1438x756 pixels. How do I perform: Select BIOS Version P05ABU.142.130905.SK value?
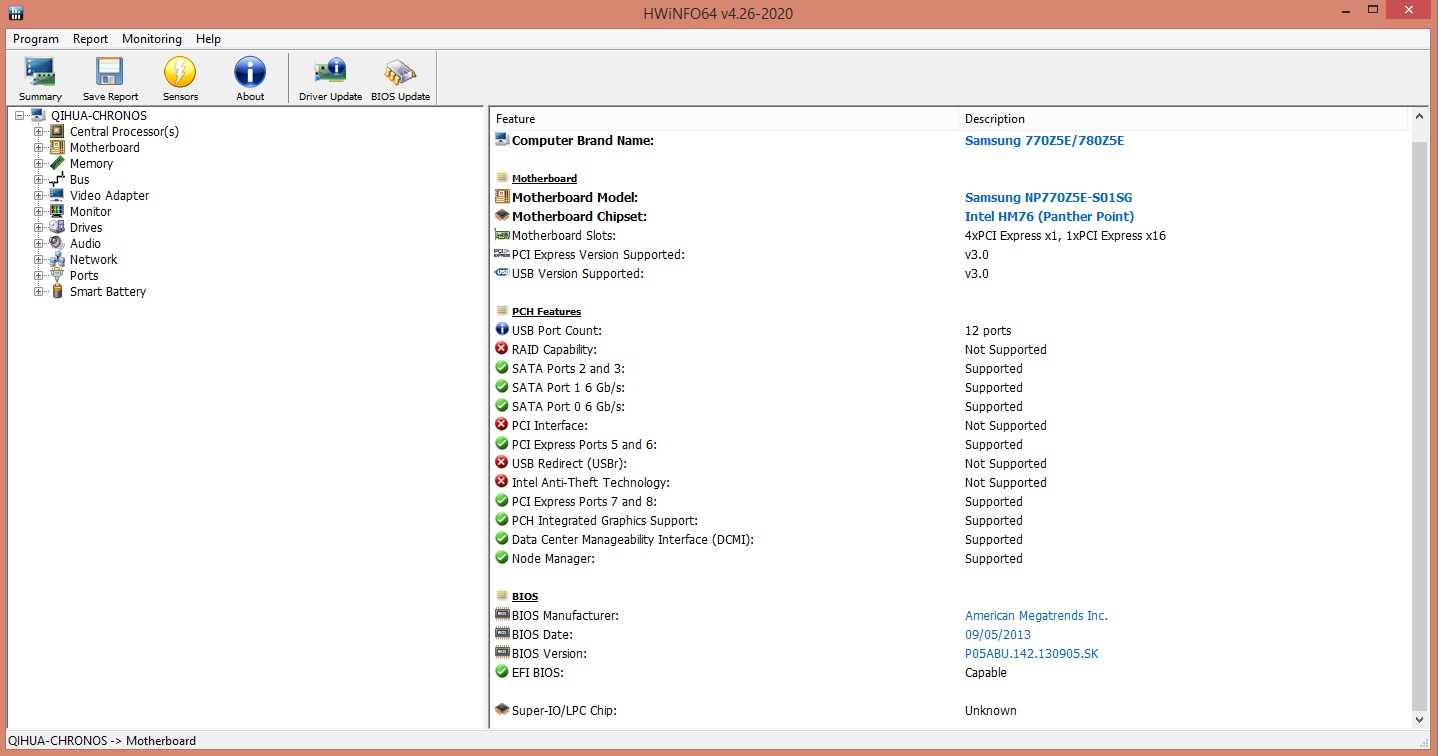pyautogui.click(x=1031, y=654)
